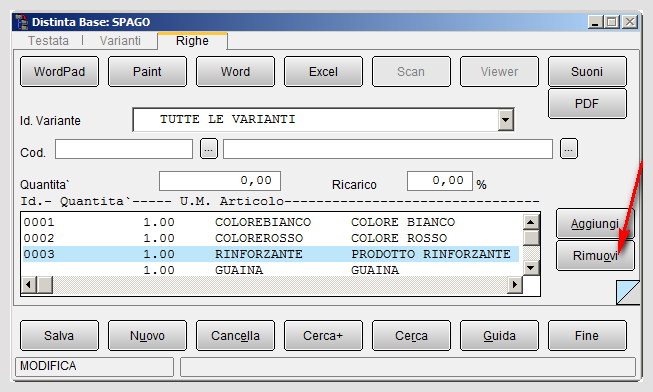Click the Fine button
653x392 pixels.
point(587,335)
